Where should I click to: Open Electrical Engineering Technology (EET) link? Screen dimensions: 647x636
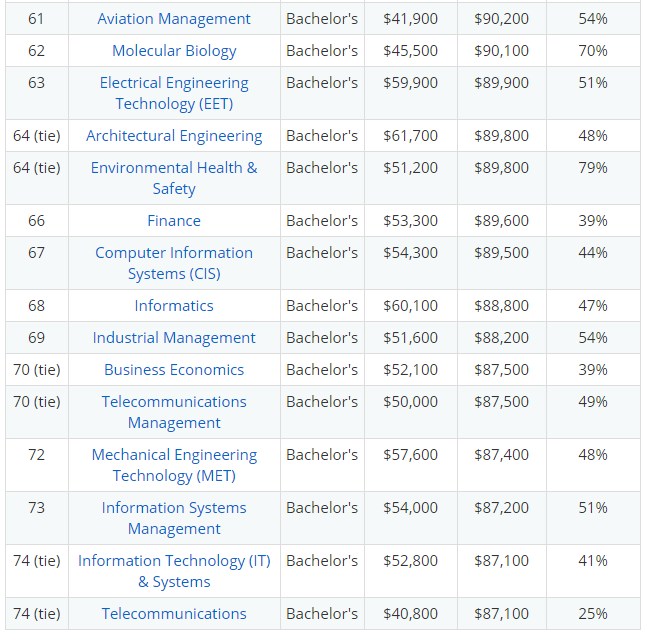tap(174, 93)
